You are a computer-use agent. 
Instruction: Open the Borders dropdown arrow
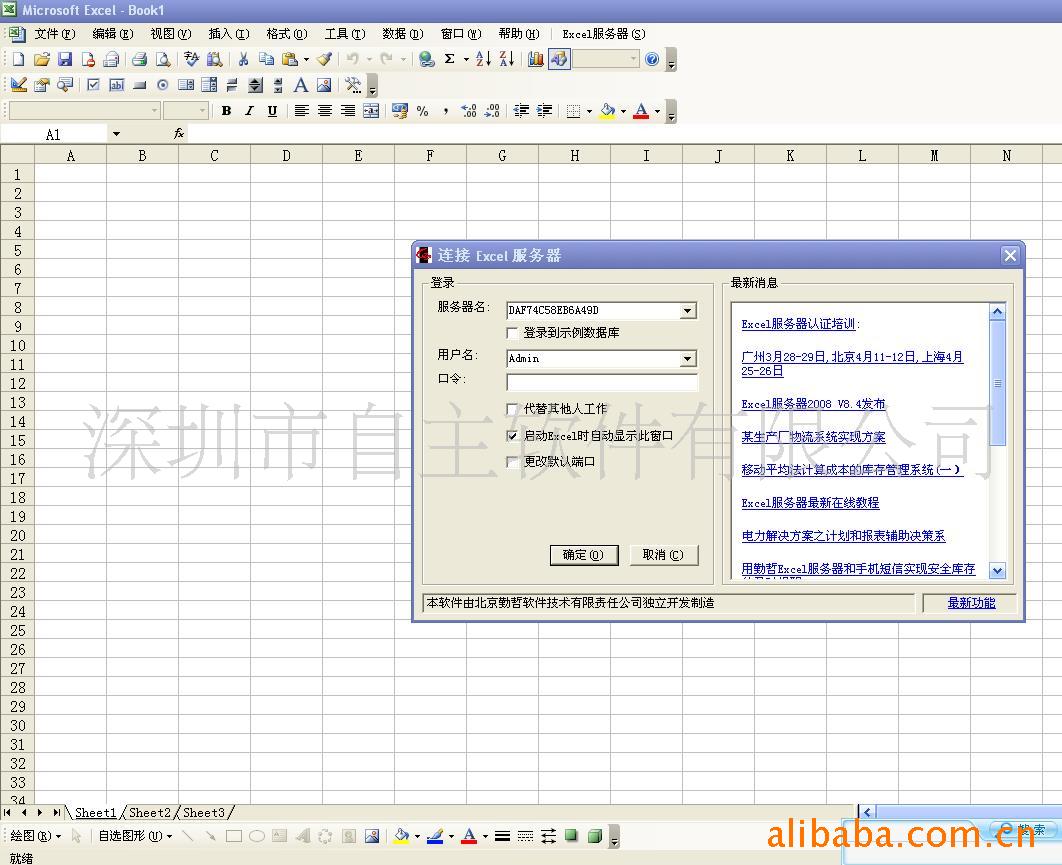[589, 111]
